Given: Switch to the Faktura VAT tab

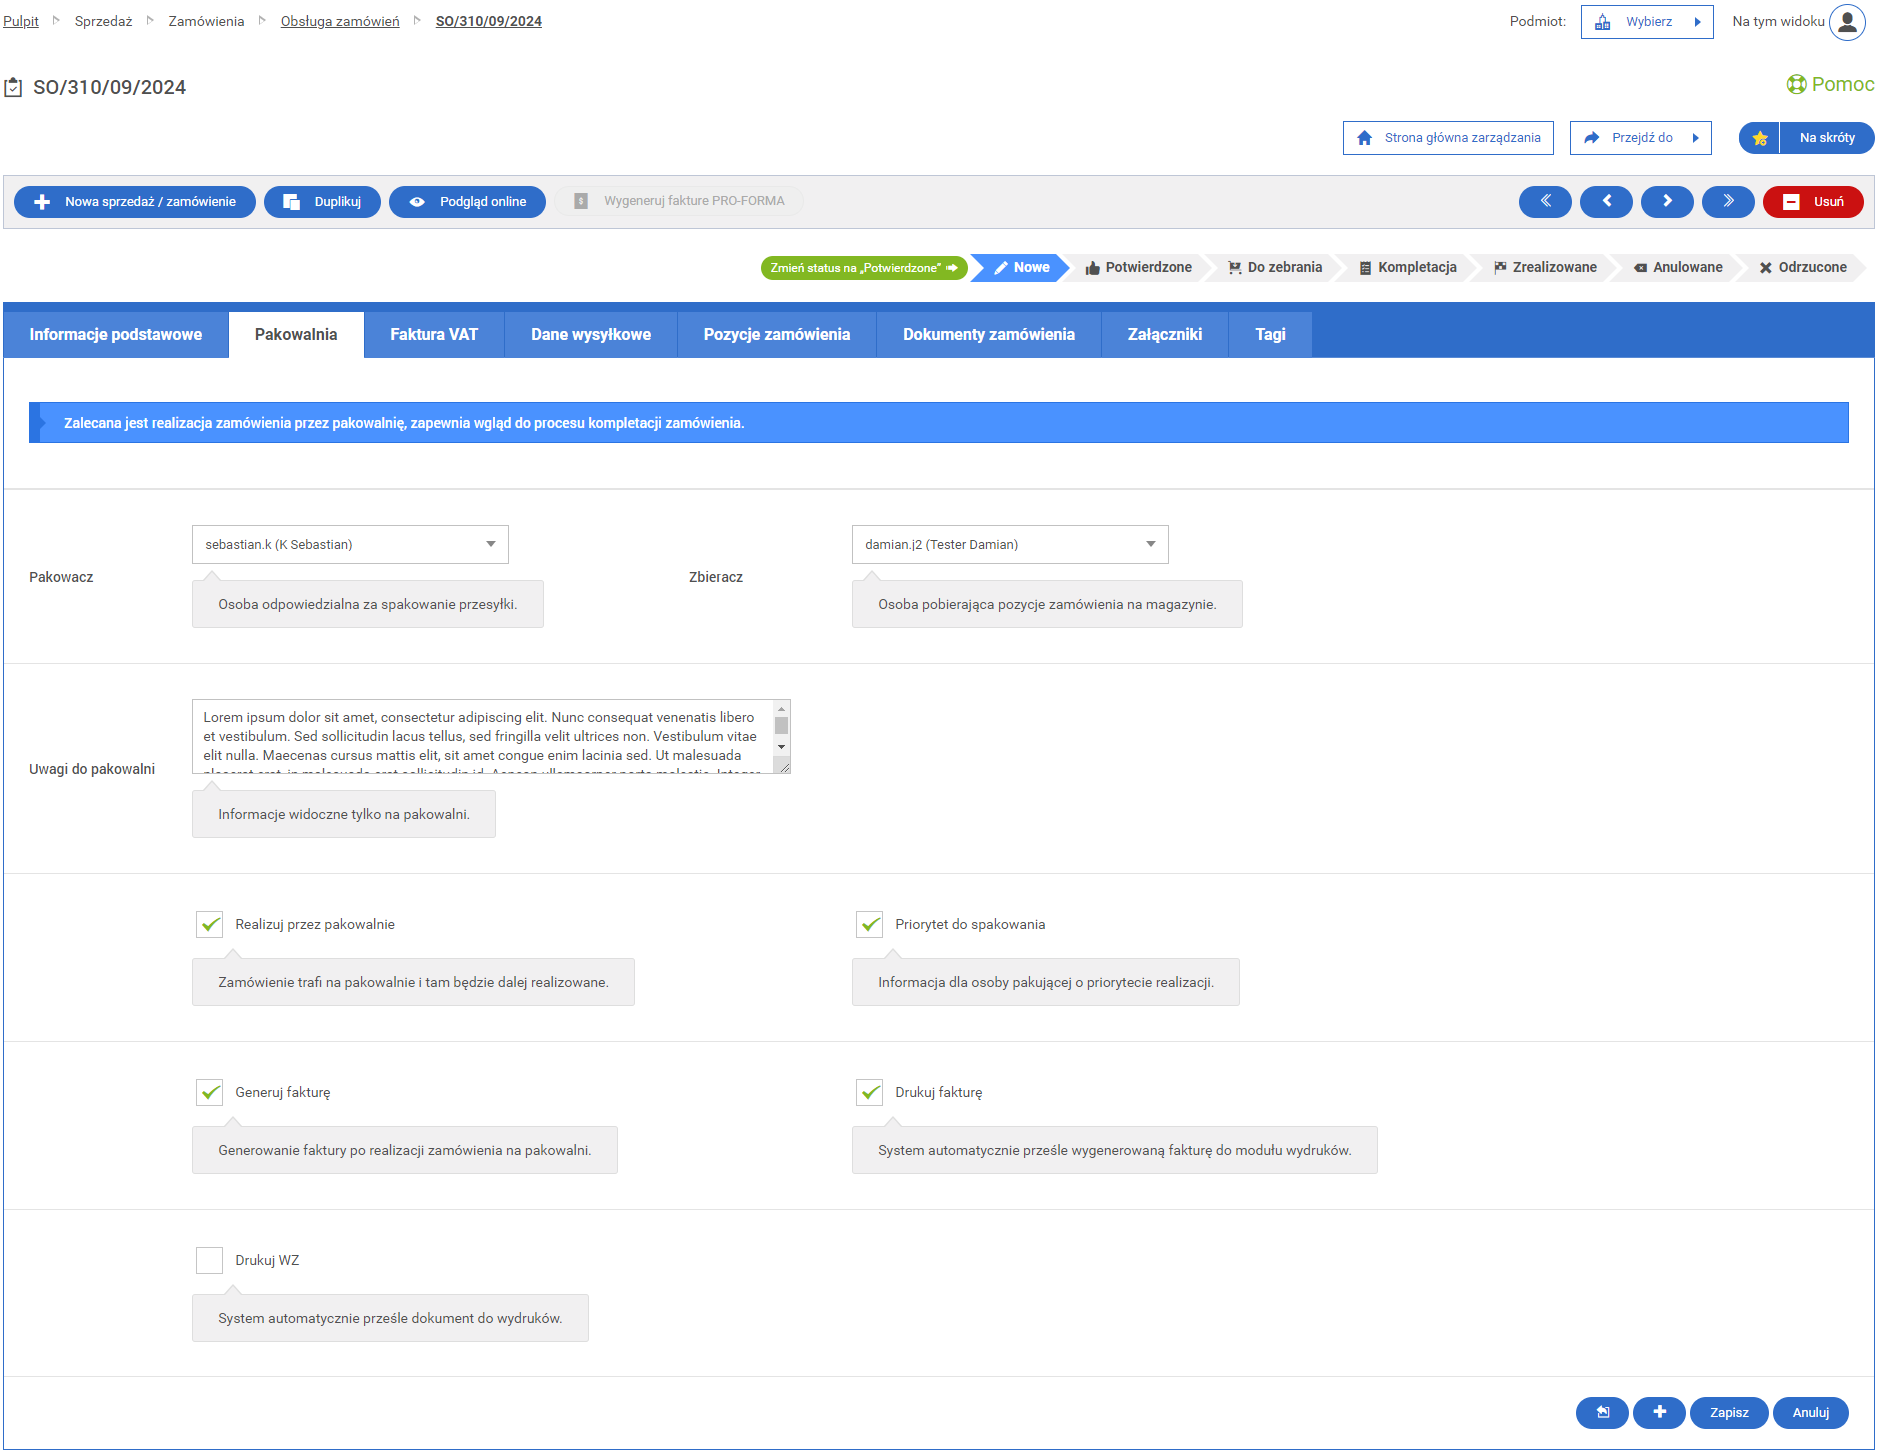Looking at the screenshot, I should pos(434,334).
